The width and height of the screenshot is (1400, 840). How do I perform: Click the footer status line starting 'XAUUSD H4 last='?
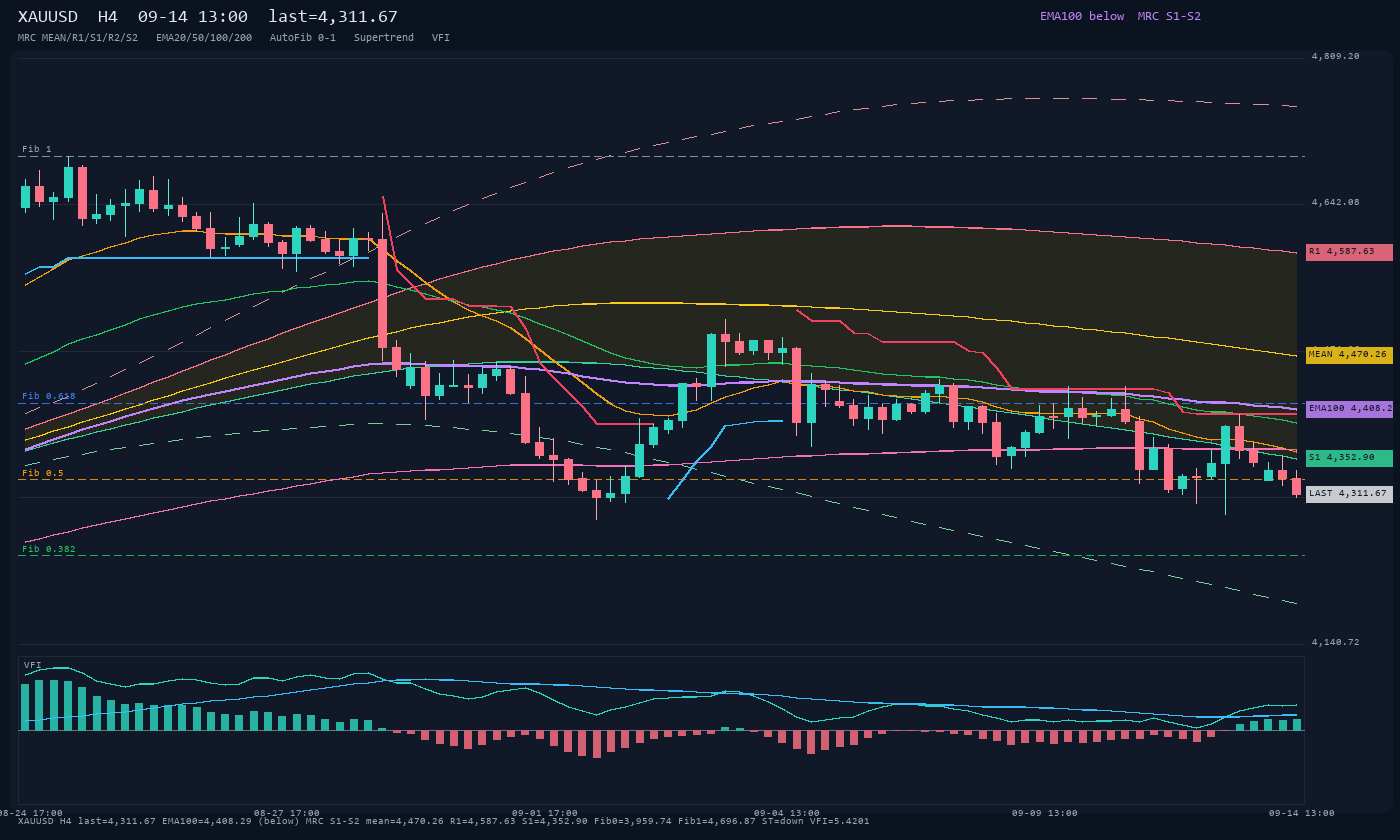click(x=444, y=821)
